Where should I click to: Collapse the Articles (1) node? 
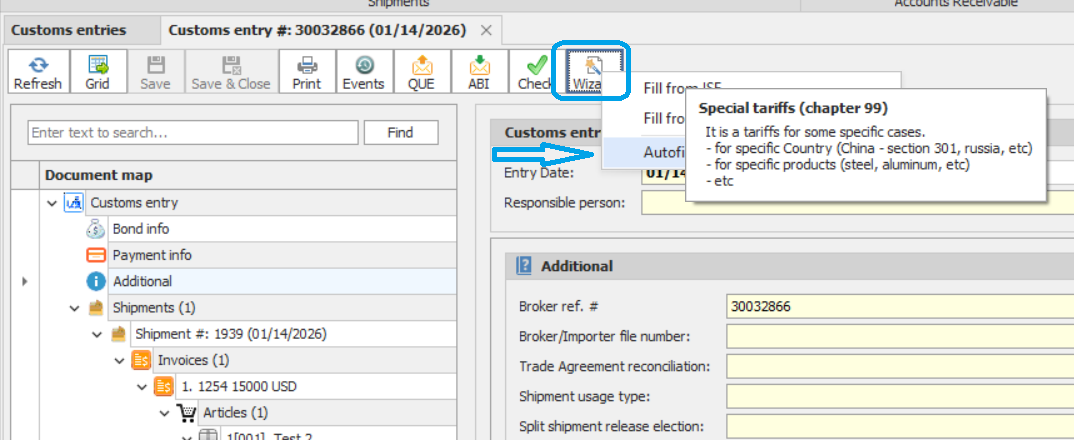click(x=164, y=413)
